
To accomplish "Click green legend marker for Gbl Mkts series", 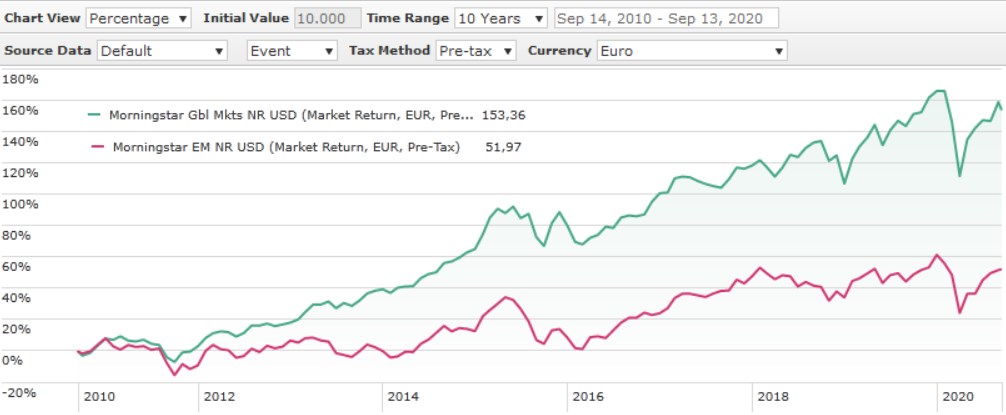I will pos(95,115).
